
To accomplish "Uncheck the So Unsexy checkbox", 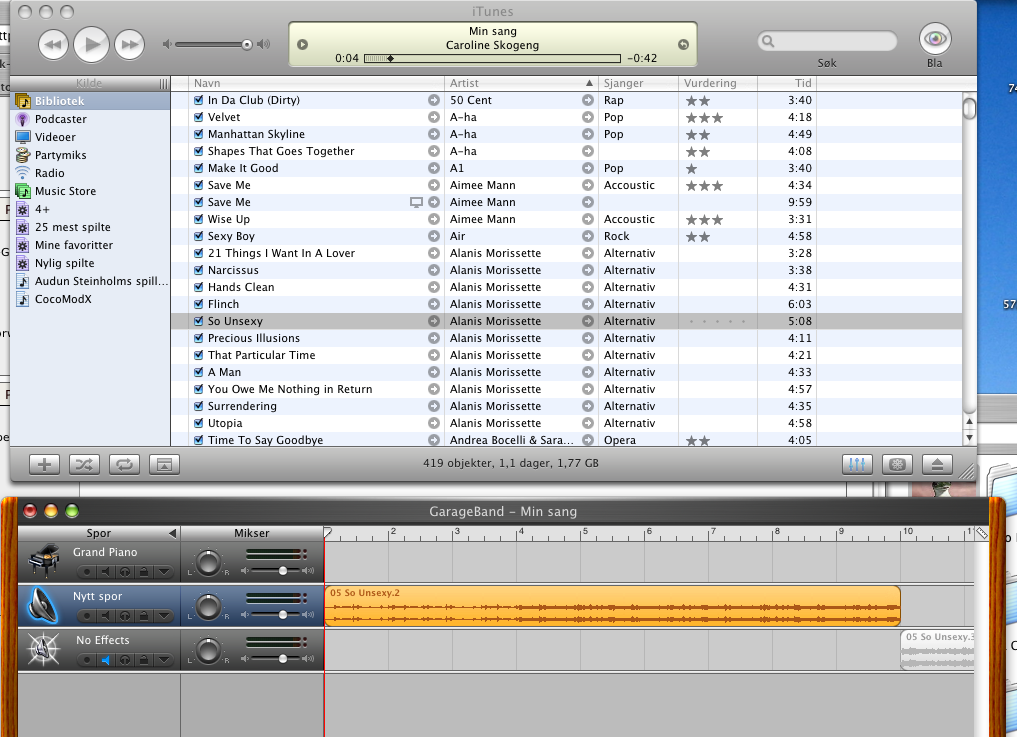I will point(198,321).
